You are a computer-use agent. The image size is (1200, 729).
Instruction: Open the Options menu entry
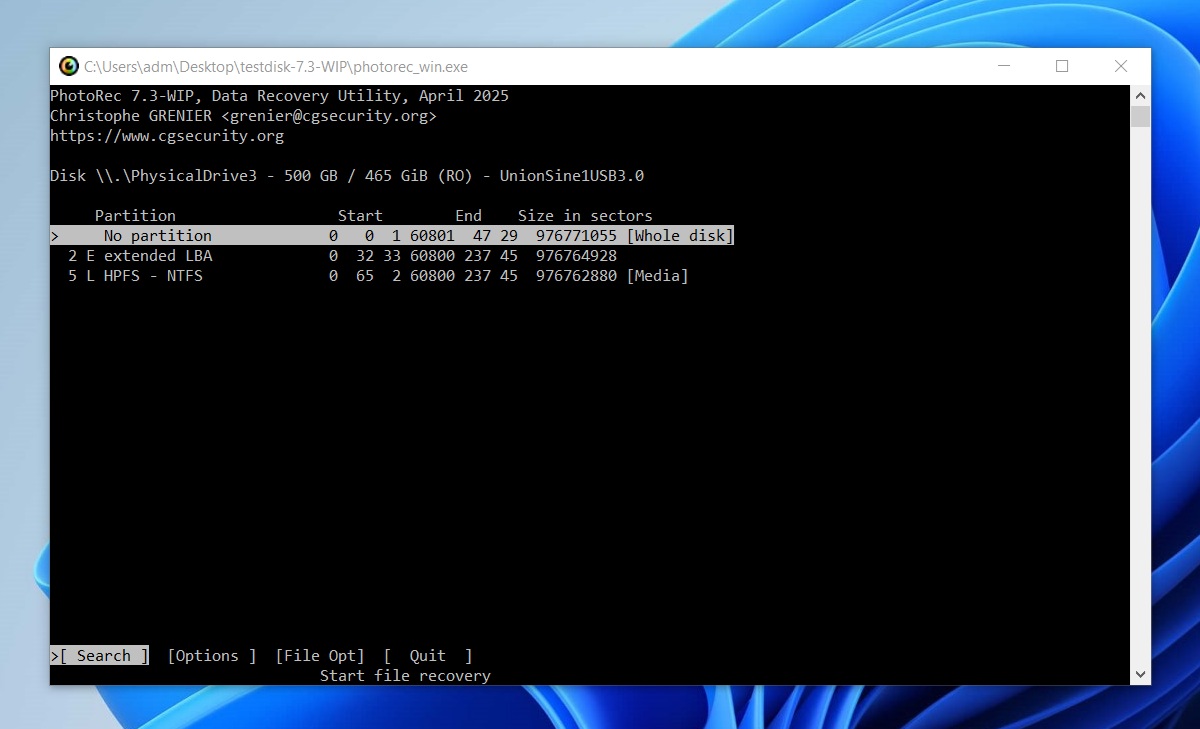click(x=208, y=655)
